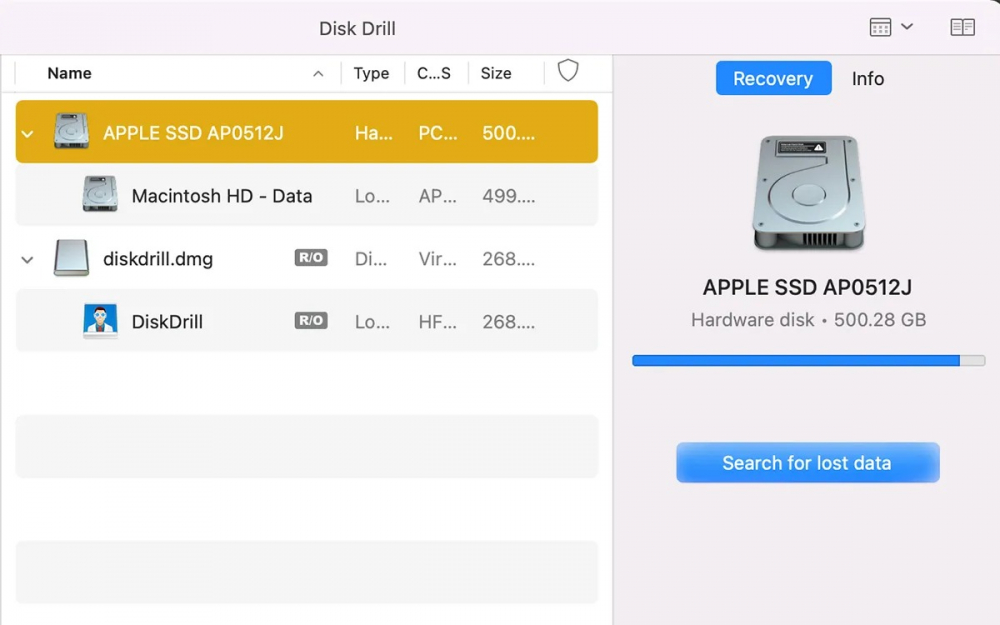1000x625 pixels.
Task: Click the DiskDrill app volume icon
Action: click(98, 321)
